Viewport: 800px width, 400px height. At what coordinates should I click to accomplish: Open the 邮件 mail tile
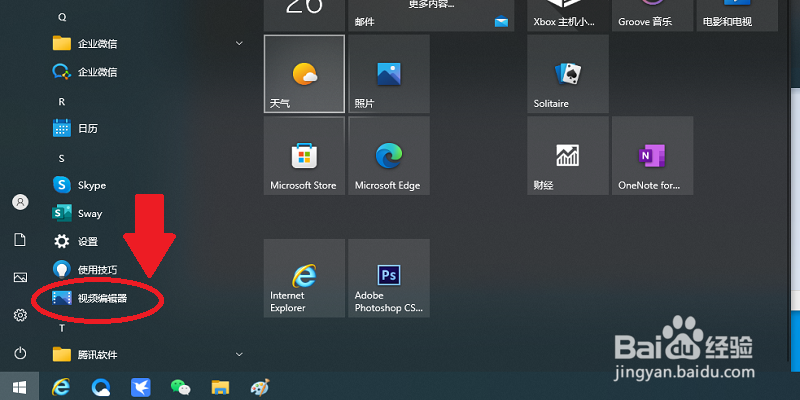click(431, 15)
